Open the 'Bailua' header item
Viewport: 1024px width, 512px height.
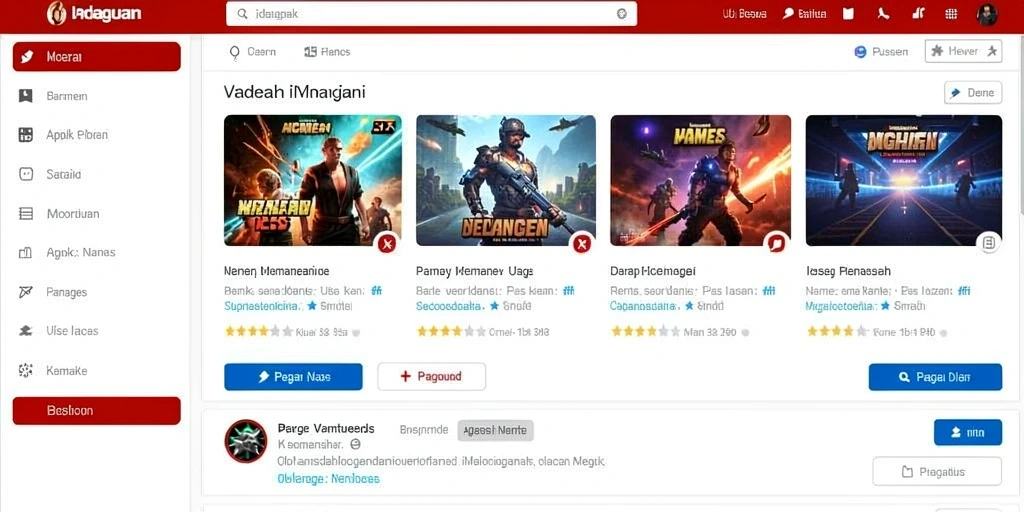(805, 14)
